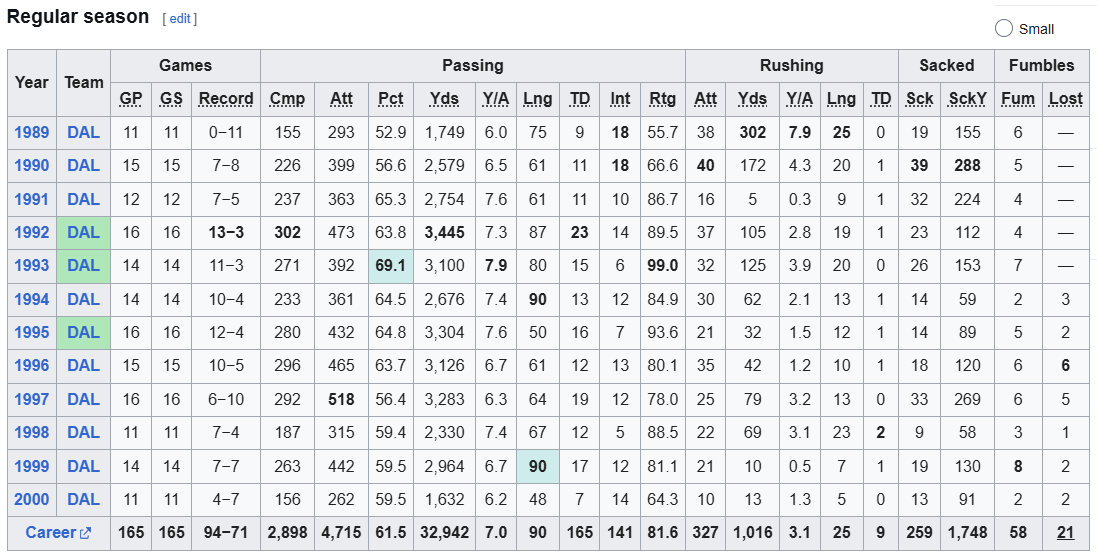Open the Career stats link
Viewport: 1097px width, 552px height.
pos(50,532)
